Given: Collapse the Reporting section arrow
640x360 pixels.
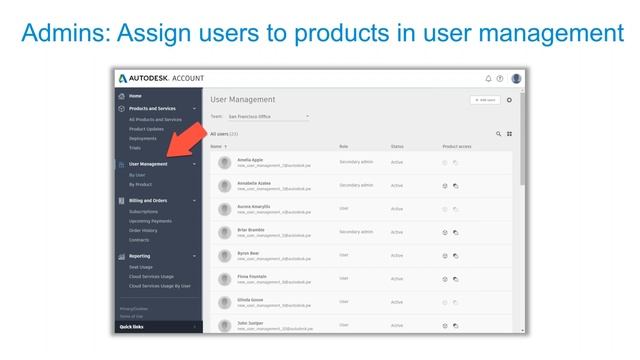Looking at the screenshot, I should click(x=194, y=256).
